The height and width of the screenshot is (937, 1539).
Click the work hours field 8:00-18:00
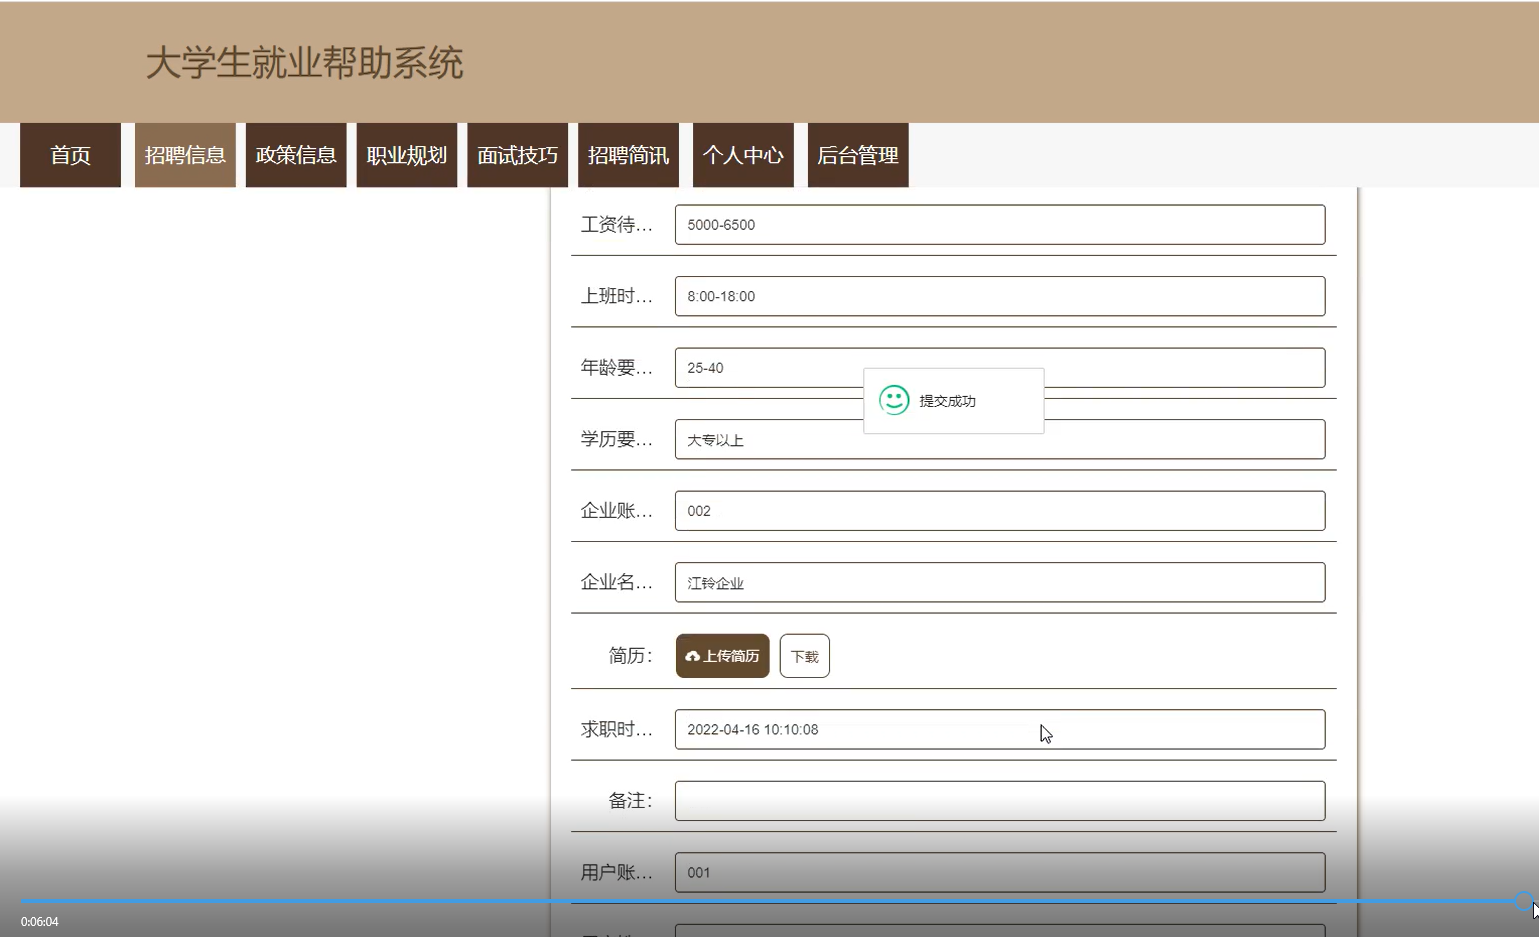[999, 296]
